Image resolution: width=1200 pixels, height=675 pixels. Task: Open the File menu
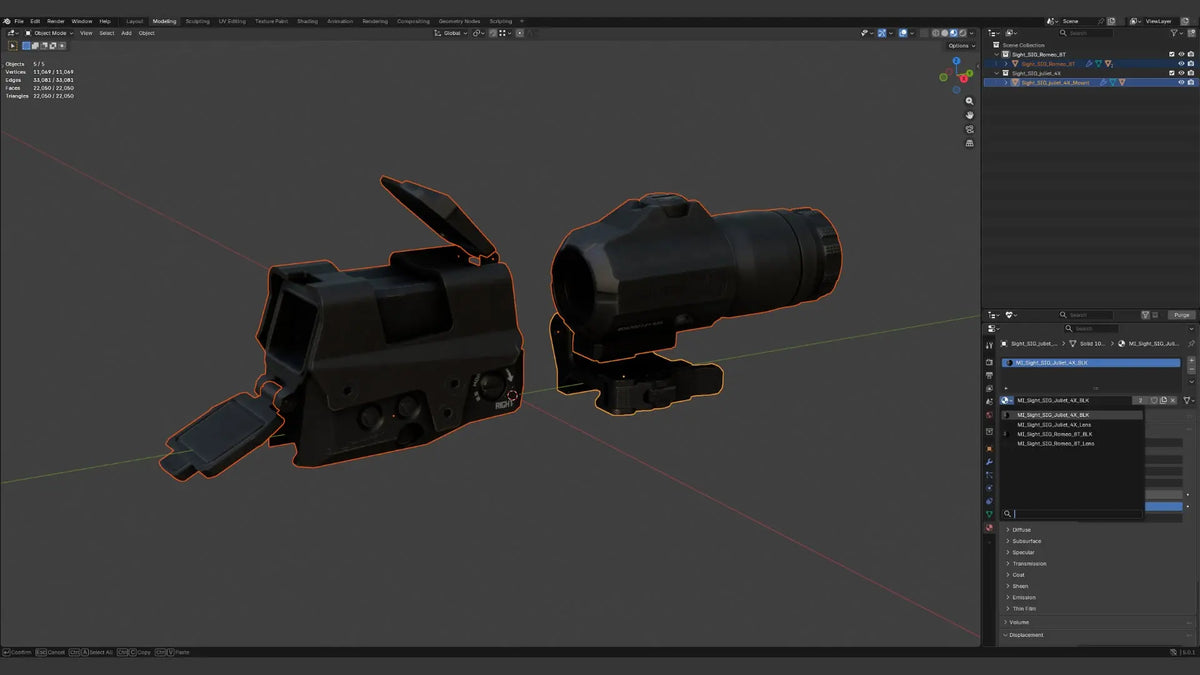tap(19, 21)
